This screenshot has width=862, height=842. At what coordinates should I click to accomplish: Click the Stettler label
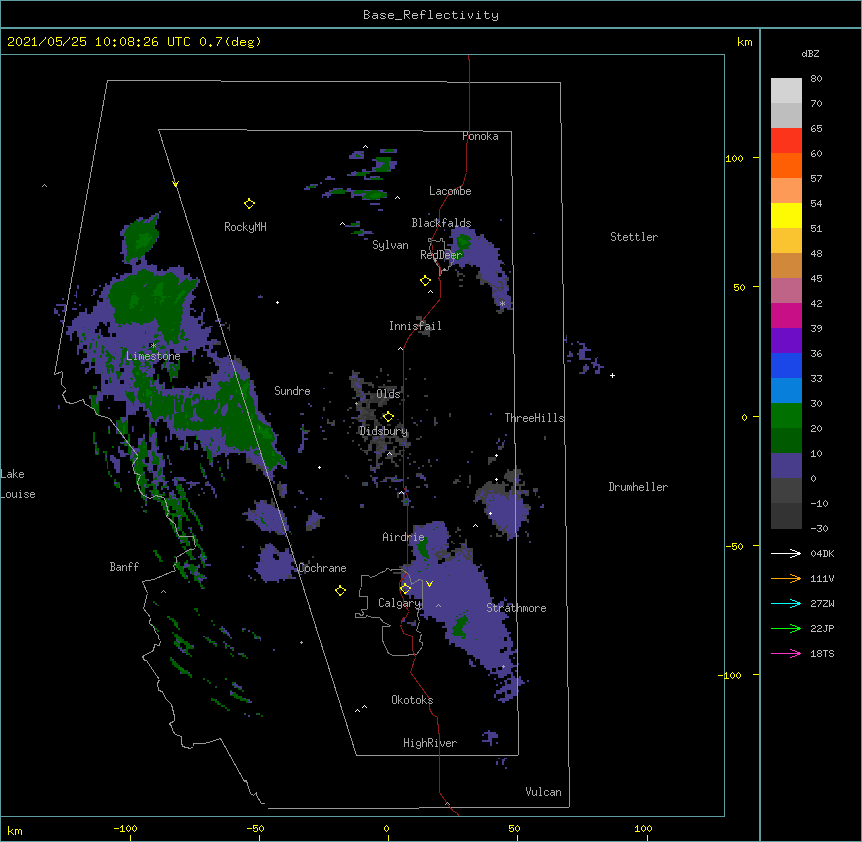point(634,237)
